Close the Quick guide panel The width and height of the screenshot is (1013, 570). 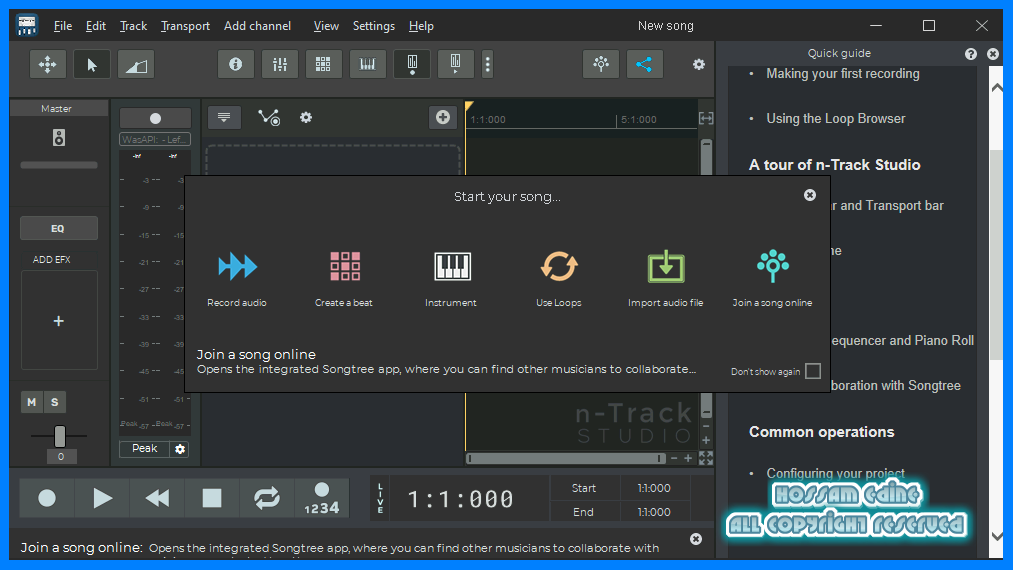click(x=993, y=54)
